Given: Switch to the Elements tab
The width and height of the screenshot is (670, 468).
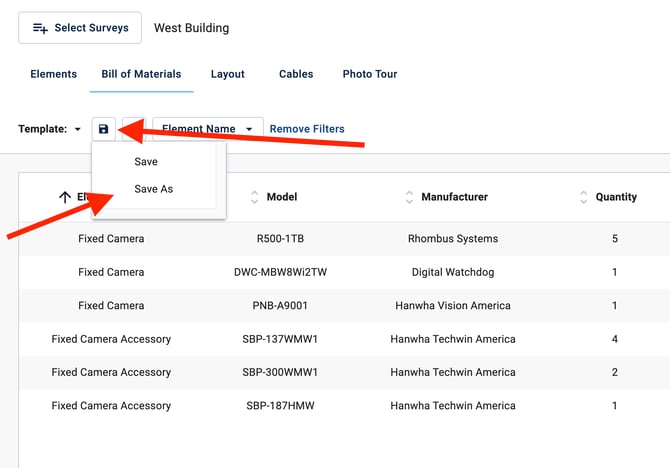Looking at the screenshot, I should click(54, 74).
